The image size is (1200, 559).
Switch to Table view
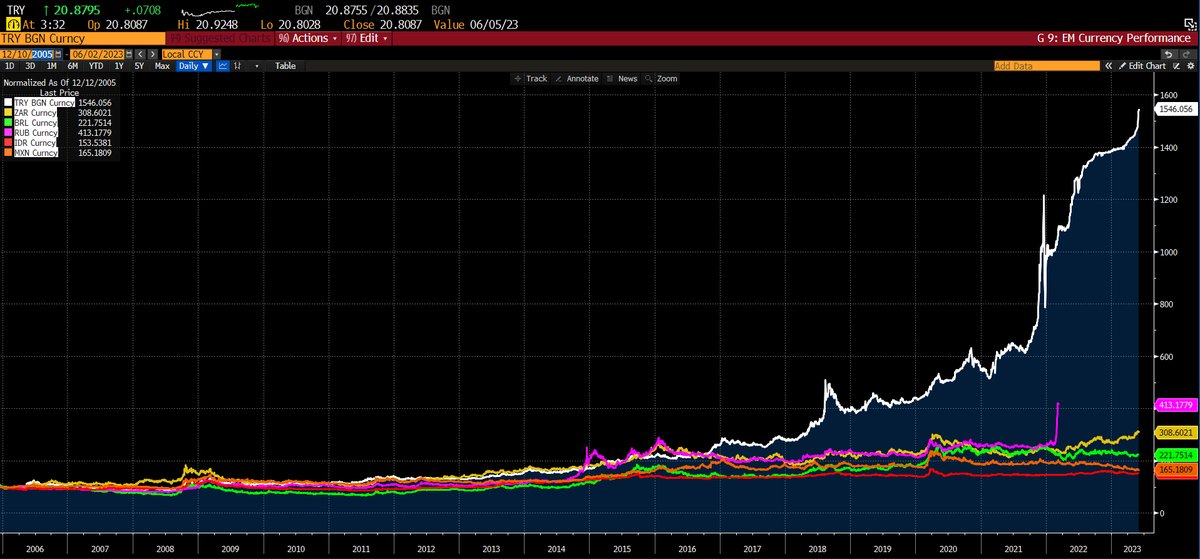click(x=285, y=66)
